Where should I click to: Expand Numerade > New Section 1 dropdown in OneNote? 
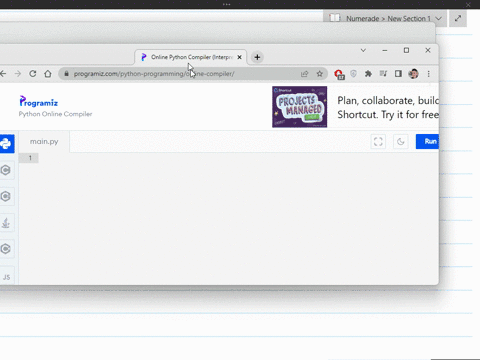point(439,18)
